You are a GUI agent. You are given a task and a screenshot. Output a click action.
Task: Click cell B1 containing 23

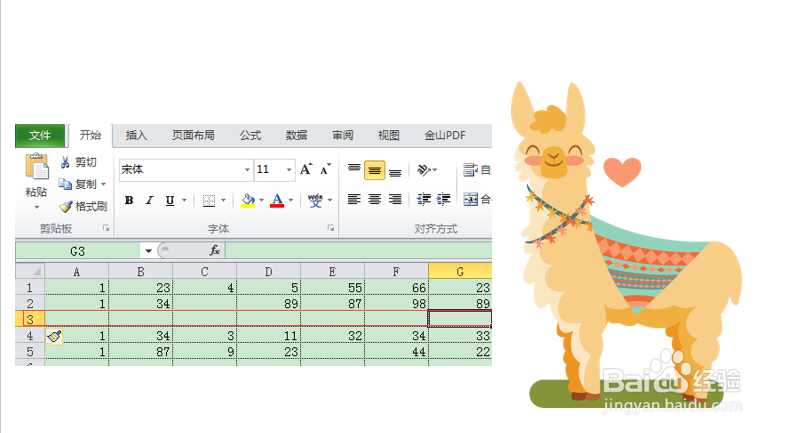coord(141,287)
